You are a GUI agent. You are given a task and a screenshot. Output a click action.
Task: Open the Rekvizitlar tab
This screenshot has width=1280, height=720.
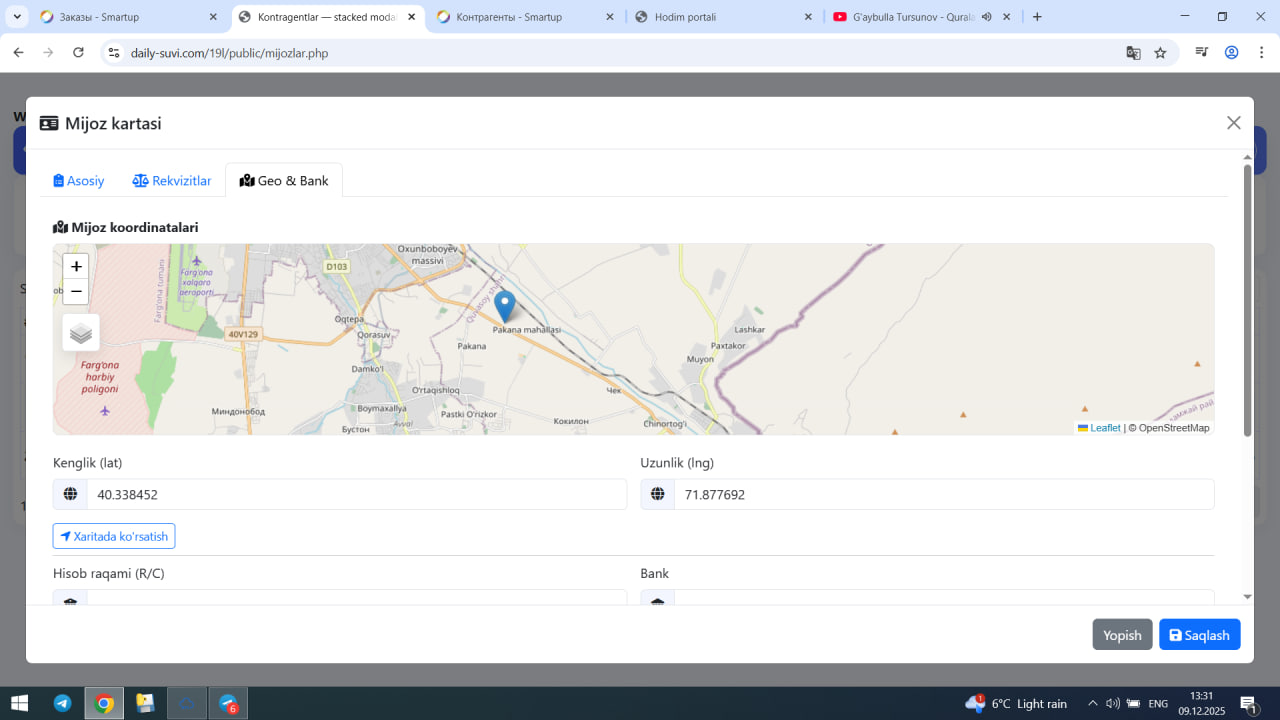(172, 181)
